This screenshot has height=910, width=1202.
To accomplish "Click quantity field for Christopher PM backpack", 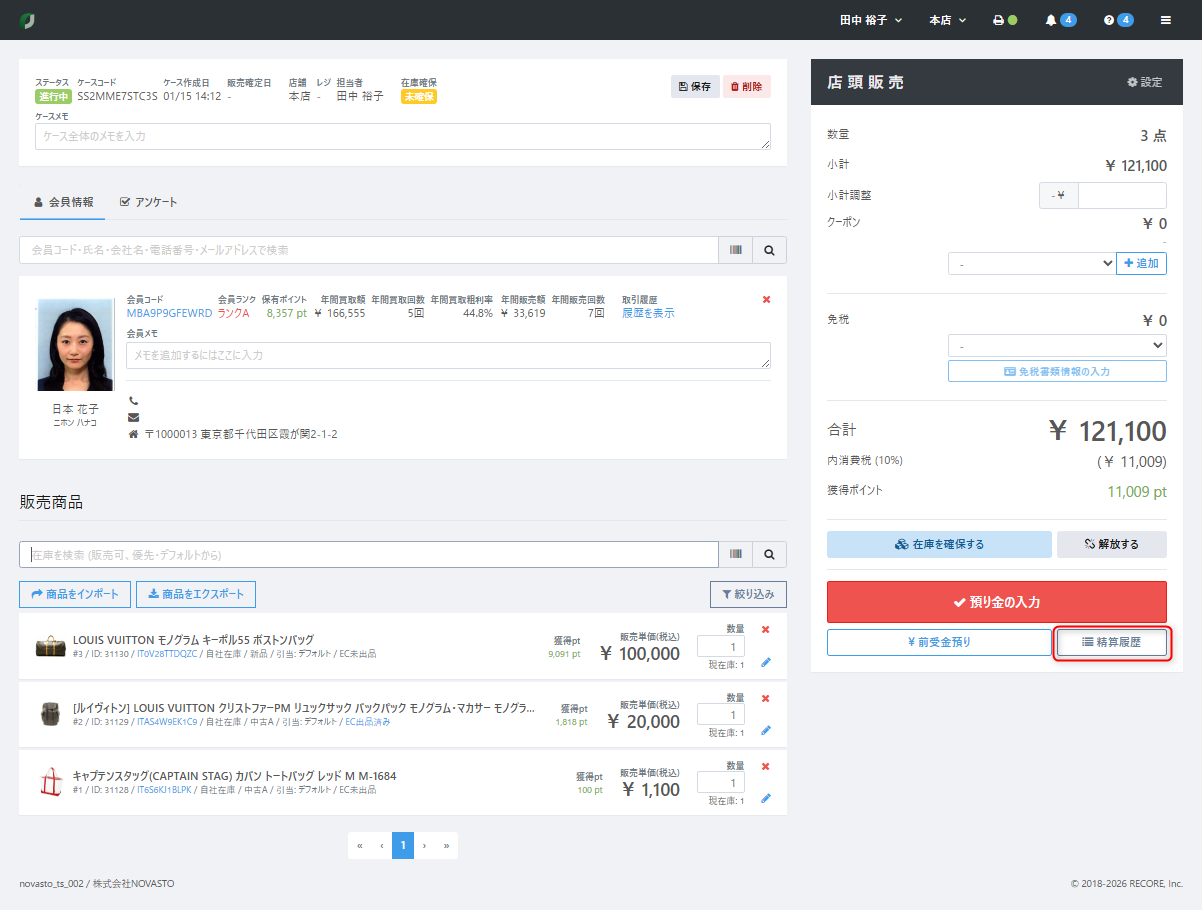I will tap(721, 714).
